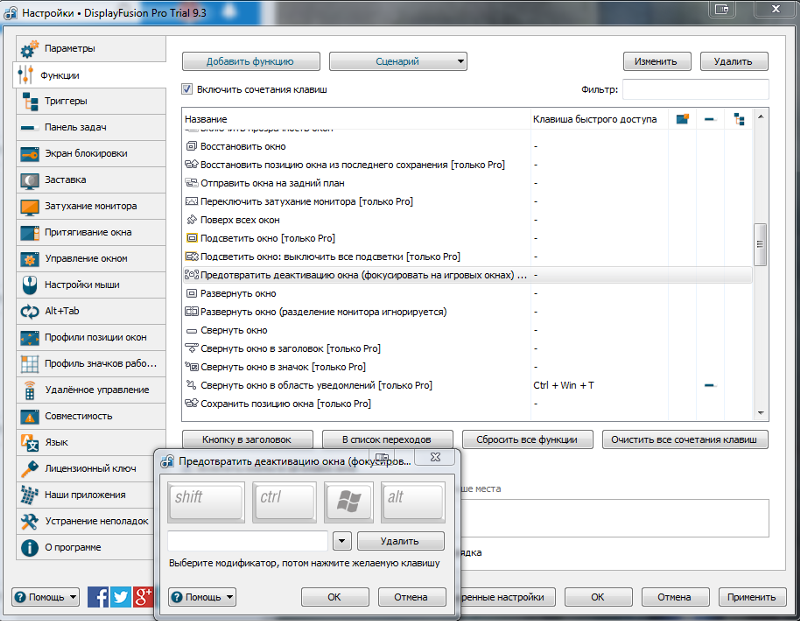800x621 pixels.
Task: Toggle 'Включить сочетания клавиш' checkbox
Action: [x=187, y=89]
